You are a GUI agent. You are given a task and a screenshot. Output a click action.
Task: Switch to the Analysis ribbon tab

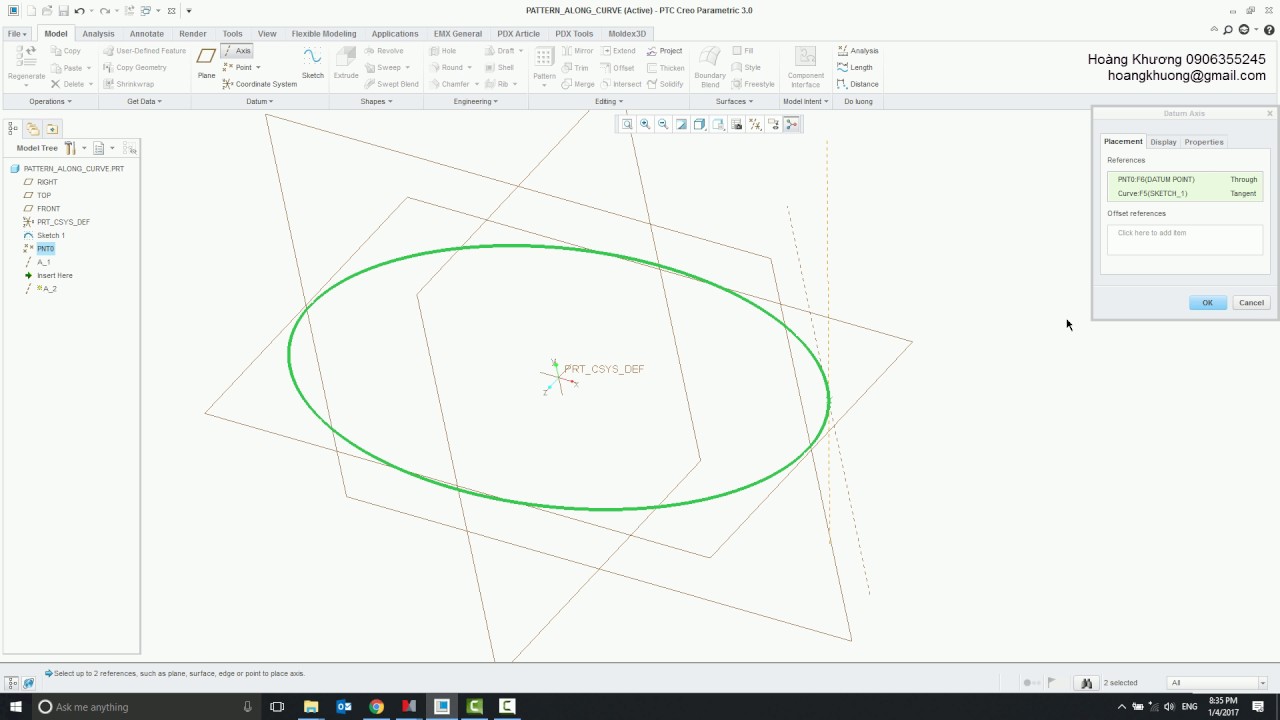coord(98,34)
